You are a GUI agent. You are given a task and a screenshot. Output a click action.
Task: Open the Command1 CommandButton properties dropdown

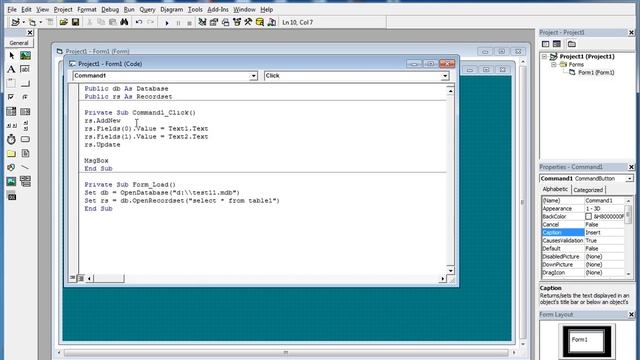pos(629,179)
